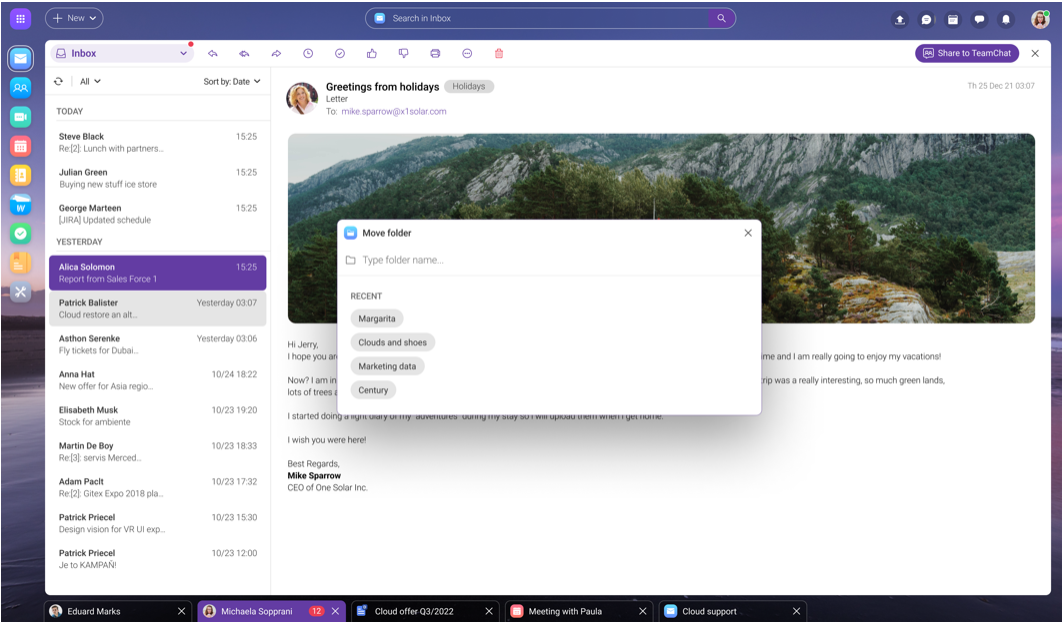
Task: Open the All filter dropdown
Action: pyautogui.click(x=90, y=81)
